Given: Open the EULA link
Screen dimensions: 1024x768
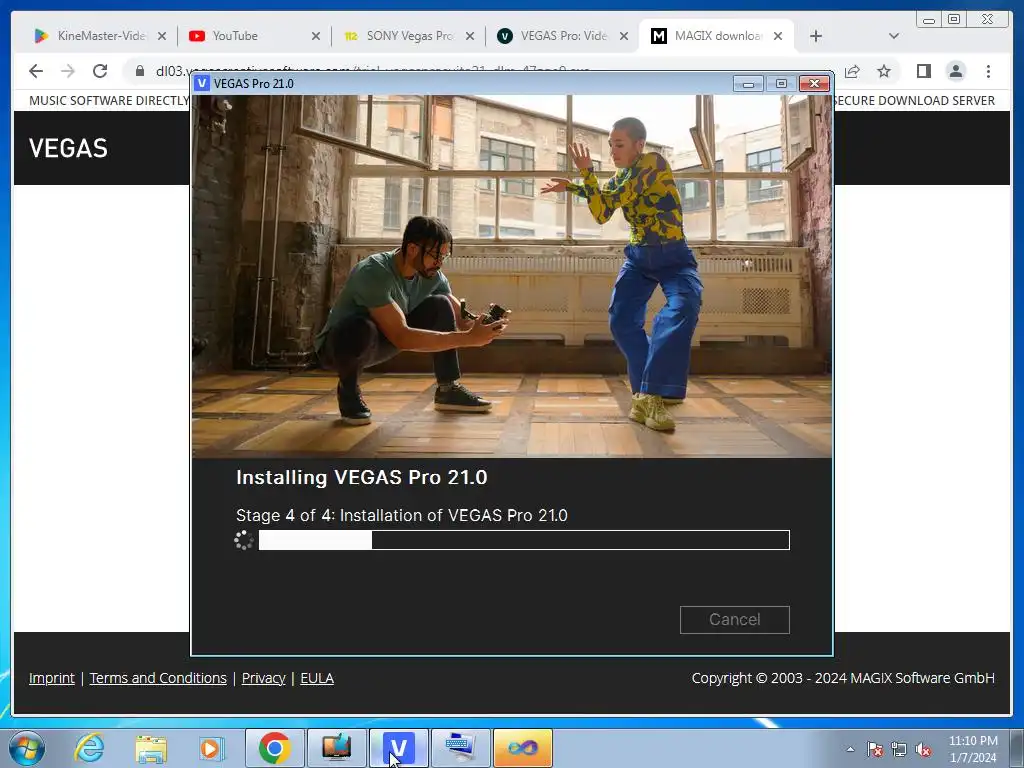Looking at the screenshot, I should tap(317, 678).
